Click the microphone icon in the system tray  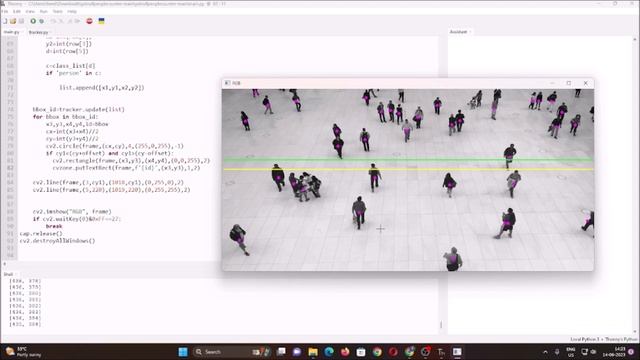click(x=557, y=352)
